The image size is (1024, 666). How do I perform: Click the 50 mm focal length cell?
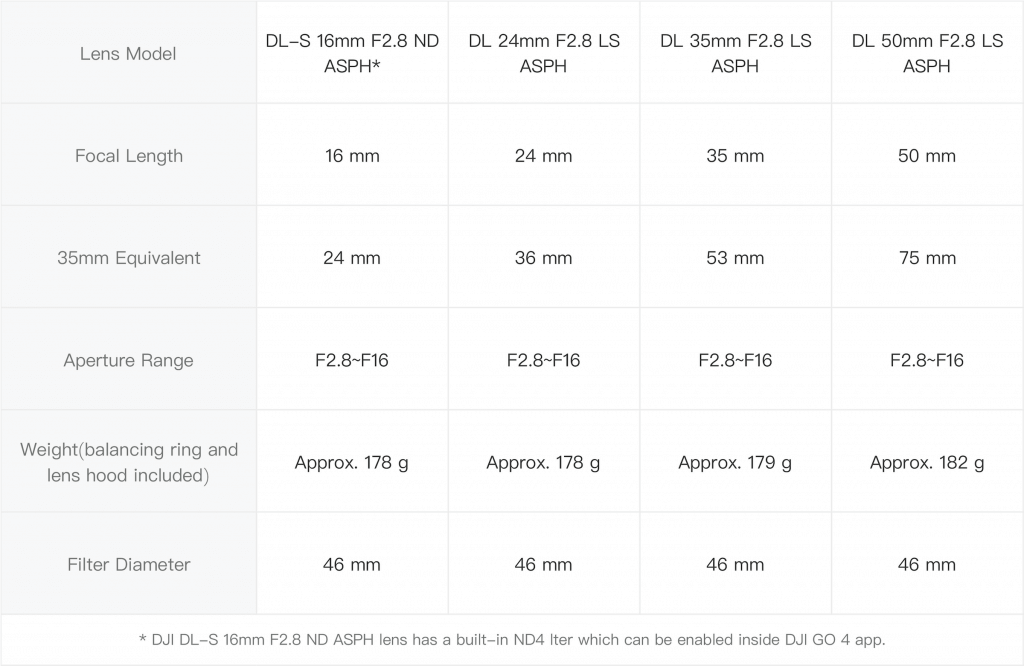coord(927,156)
